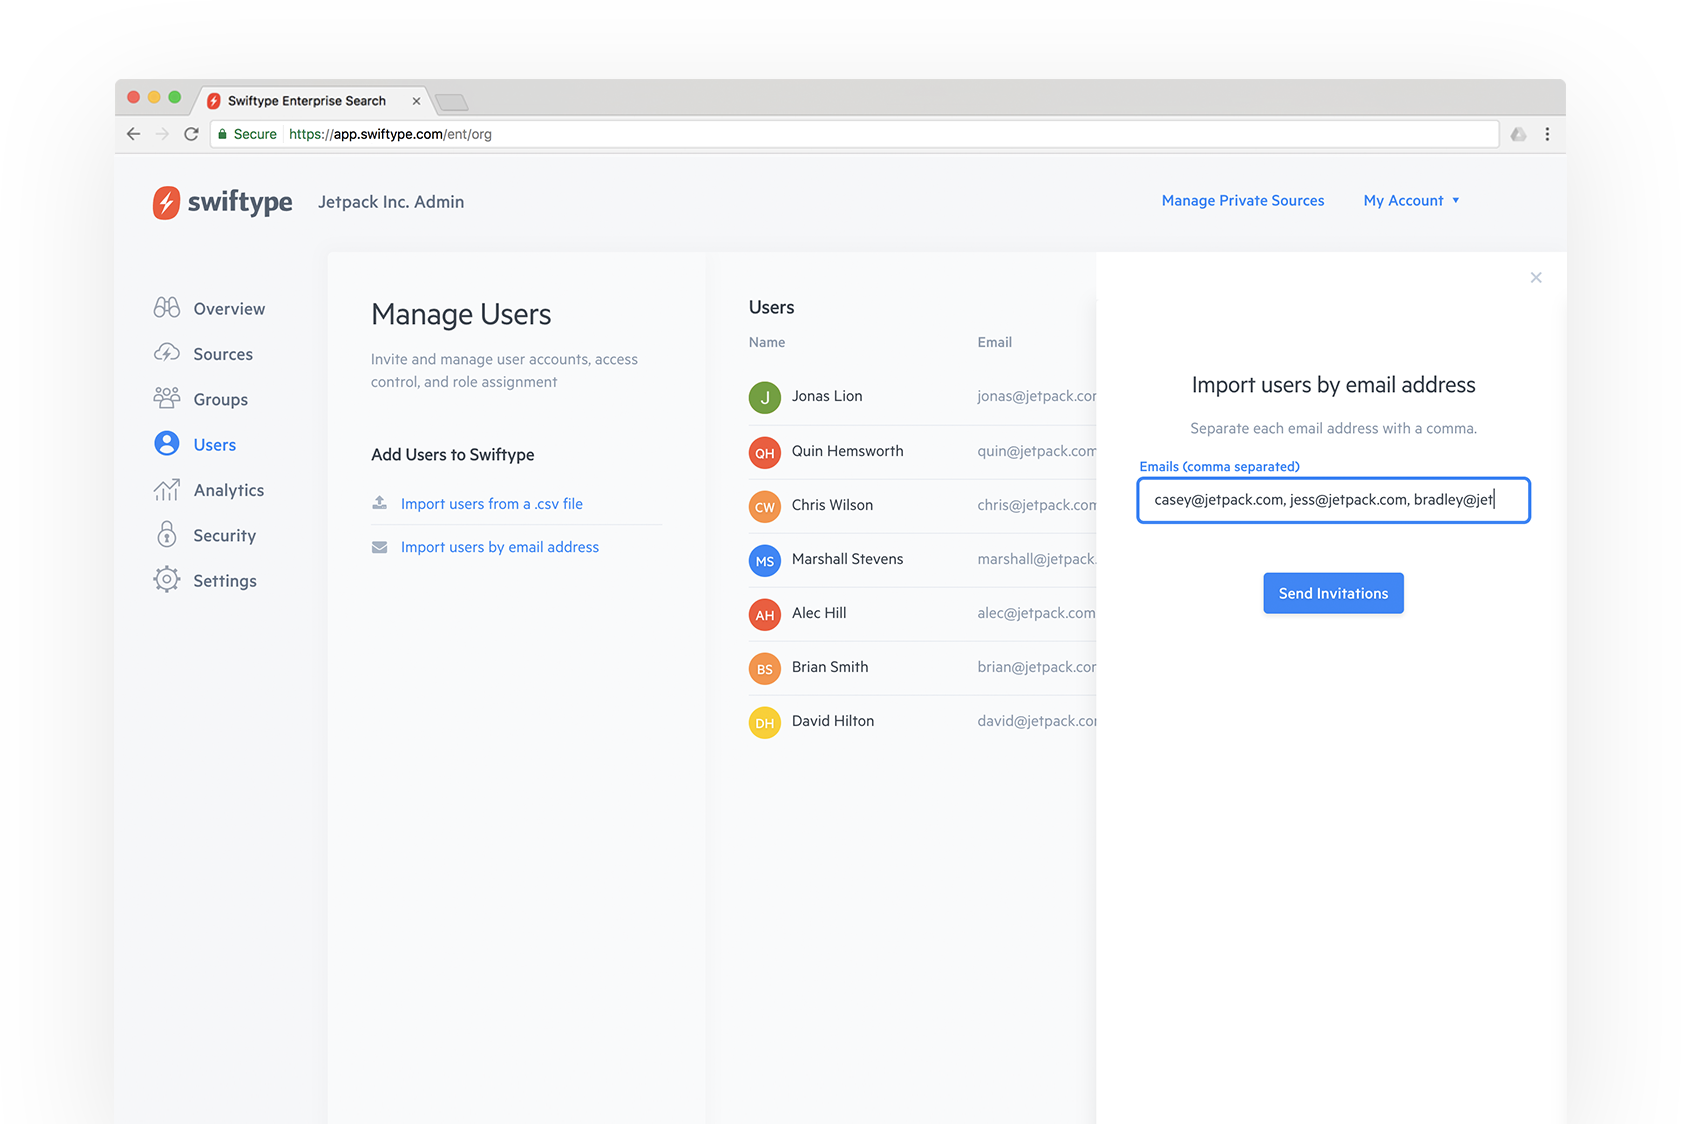
Task: Click the Email column header
Action: pos(994,342)
